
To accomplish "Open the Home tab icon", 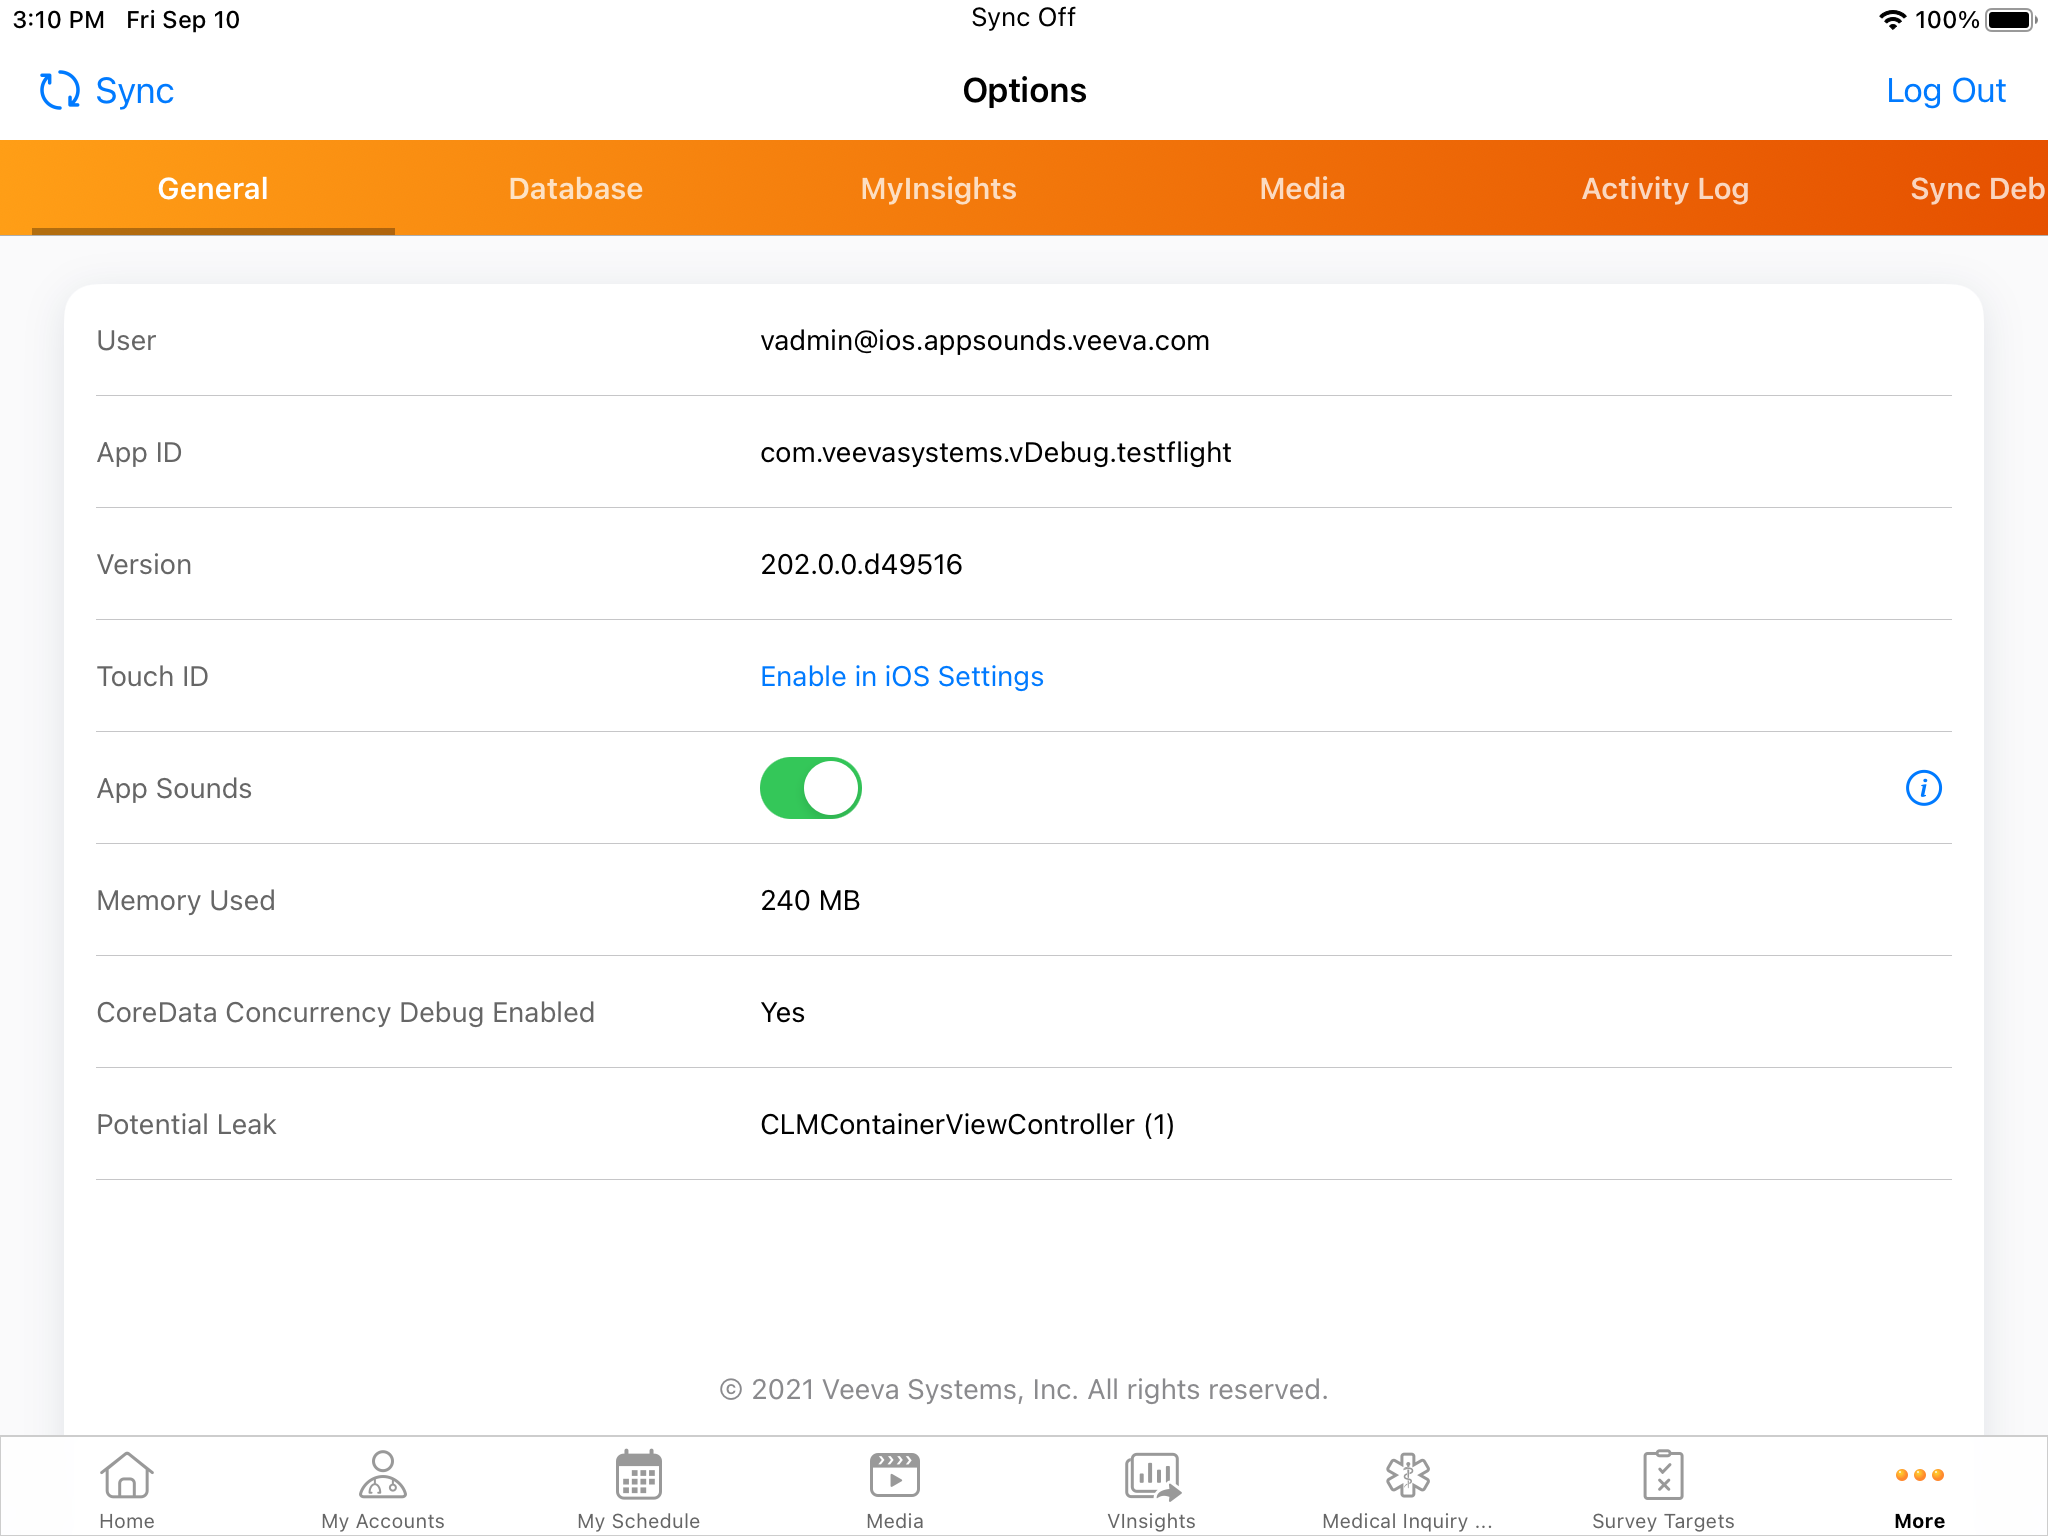I will point(127,1476).
